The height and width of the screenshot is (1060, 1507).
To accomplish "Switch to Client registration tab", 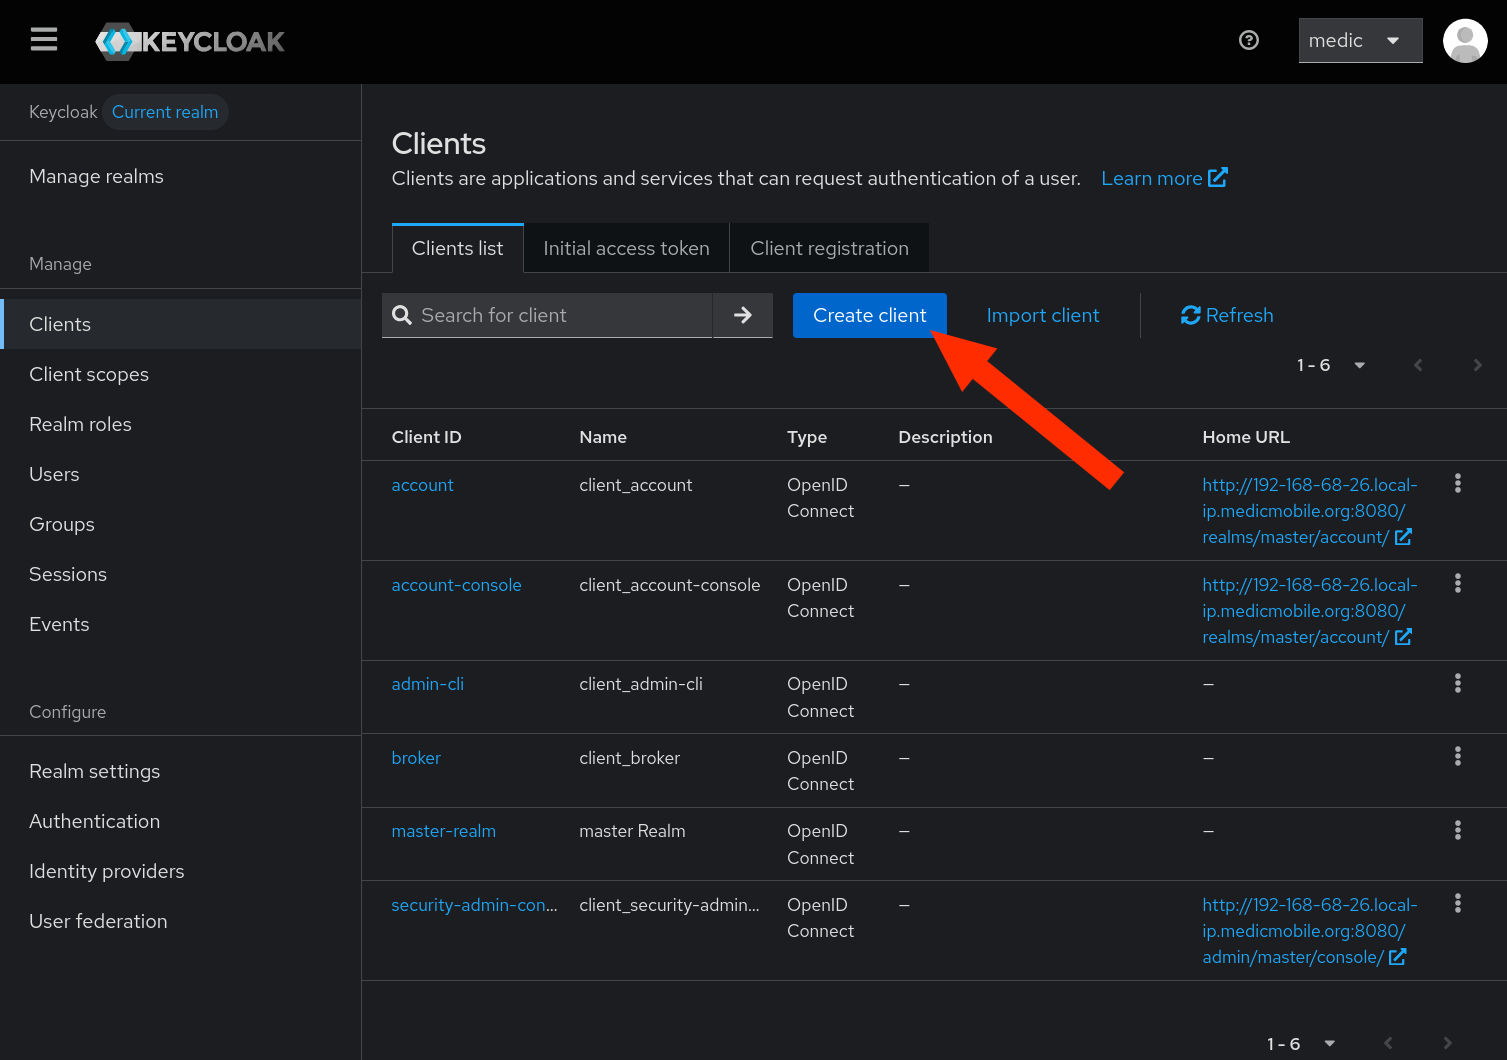I will click(x=830, y=248).
